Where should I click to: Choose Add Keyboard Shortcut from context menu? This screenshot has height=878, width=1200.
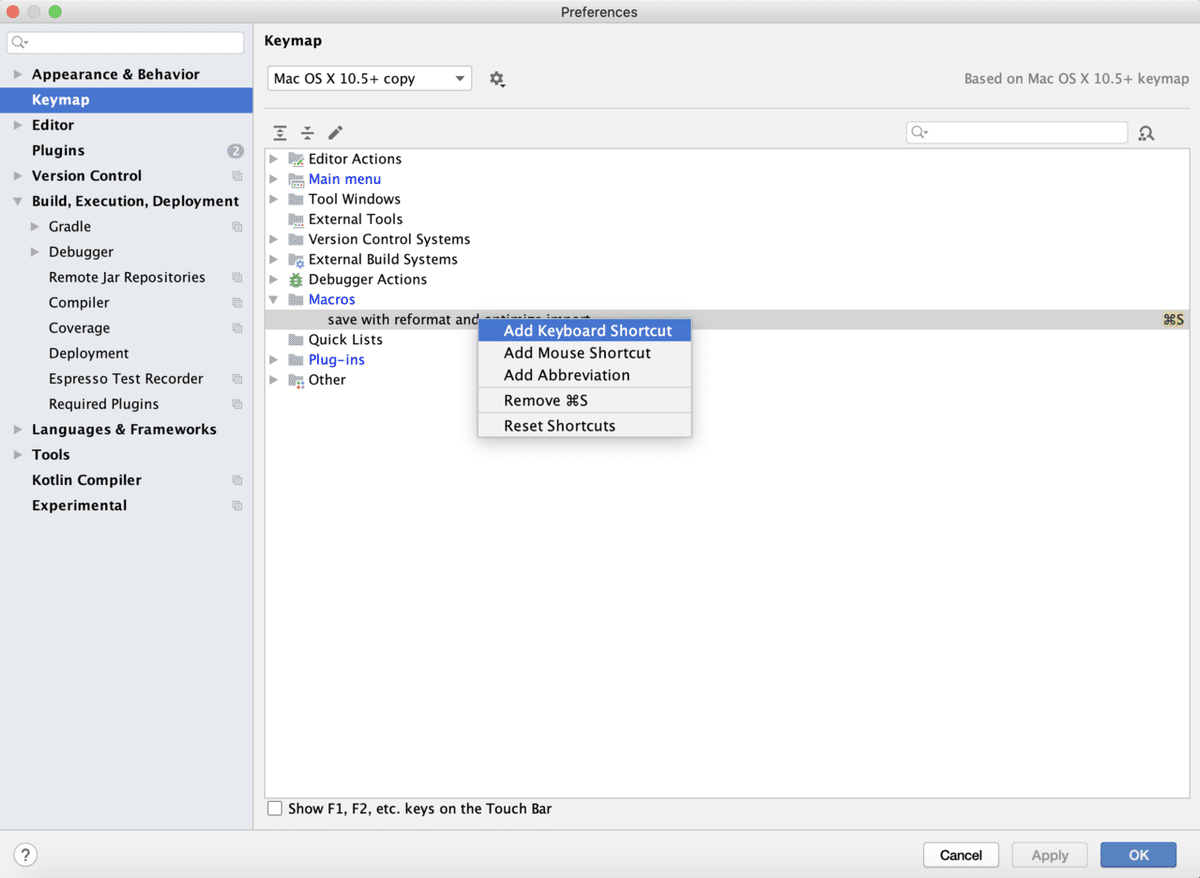[585, 331]
